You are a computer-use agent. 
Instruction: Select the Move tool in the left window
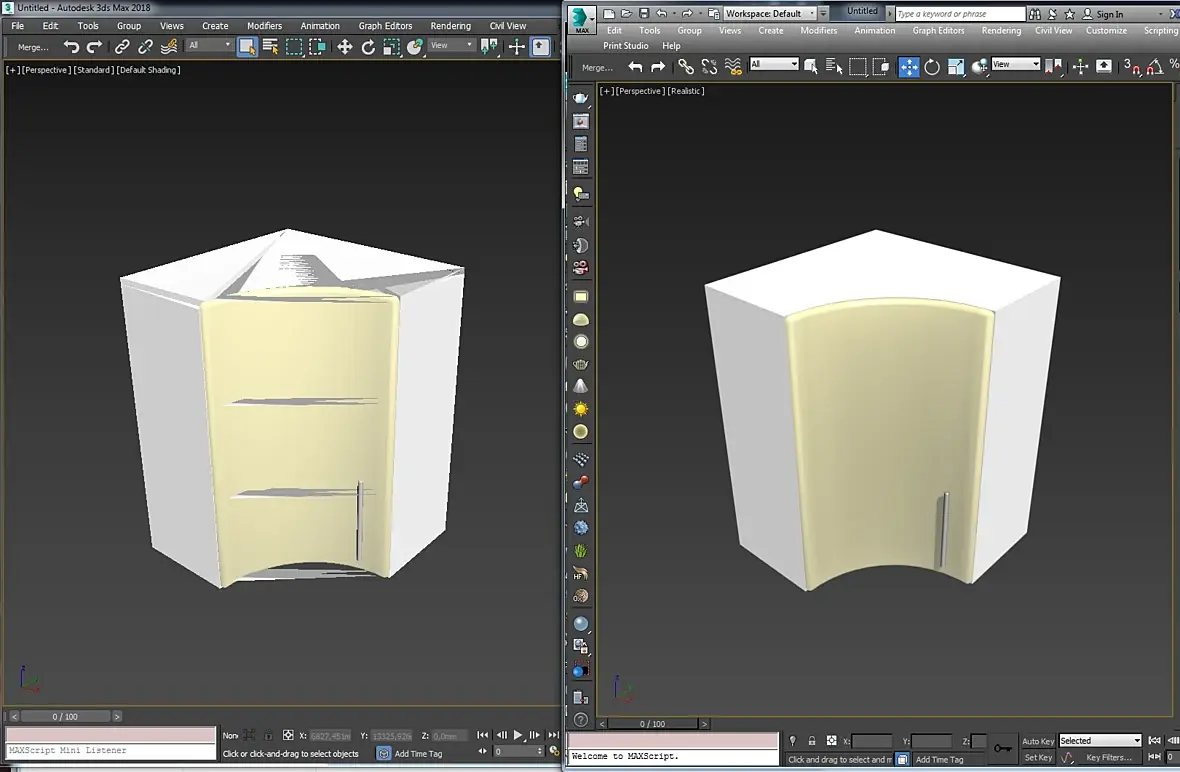344,47
